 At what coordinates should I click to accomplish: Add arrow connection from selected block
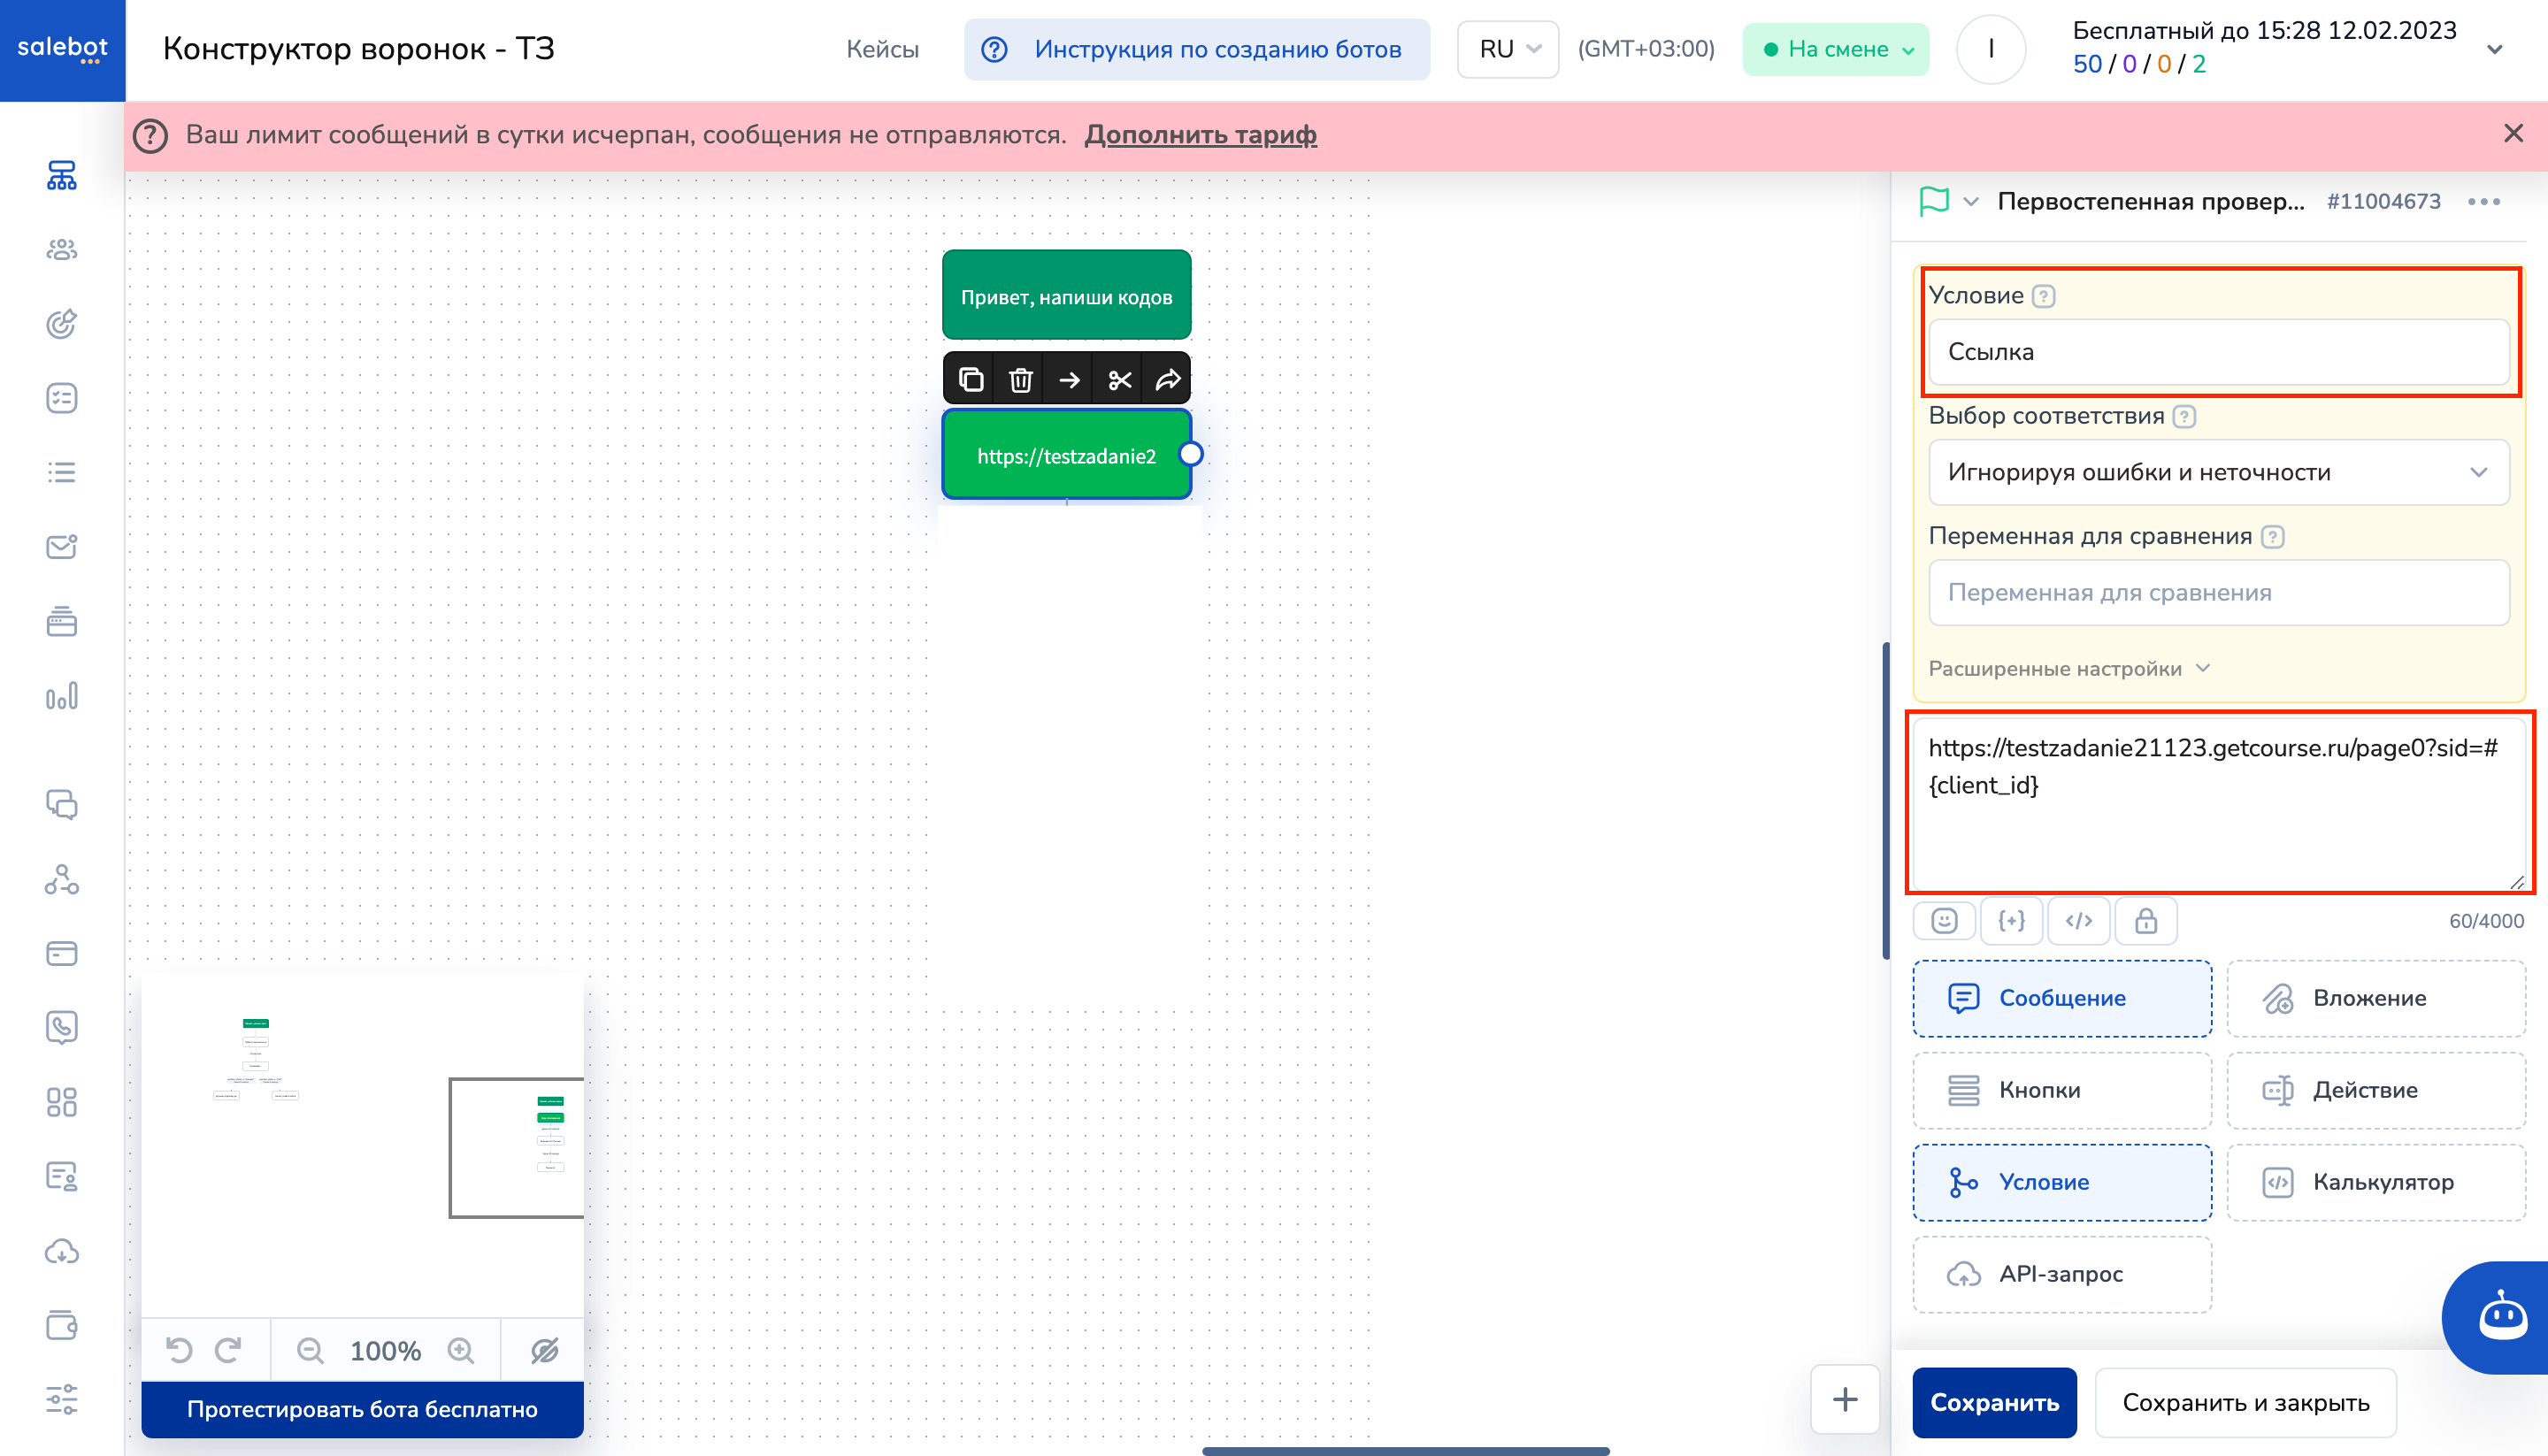pos(1069,380)
